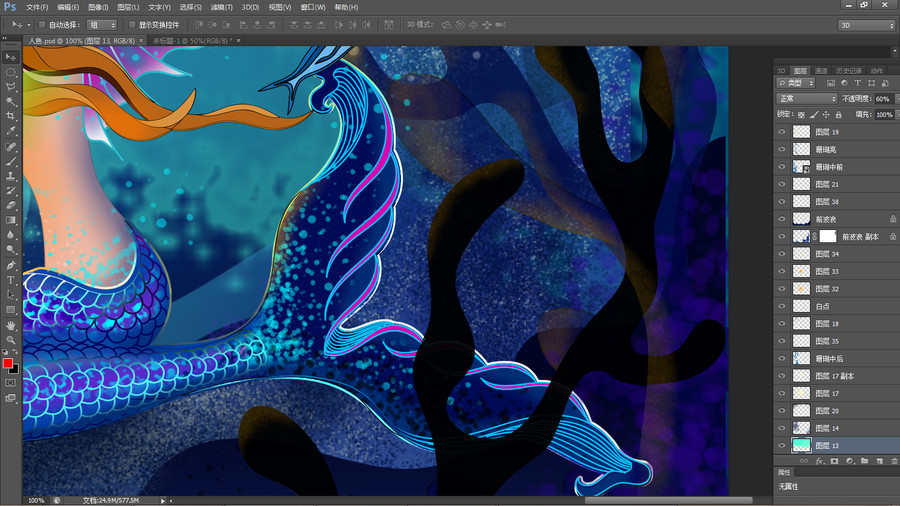Viewport: 900px width, 506px height.
Task: Enable the 显示变换控件 checkbox
Action: click(132, 25)
